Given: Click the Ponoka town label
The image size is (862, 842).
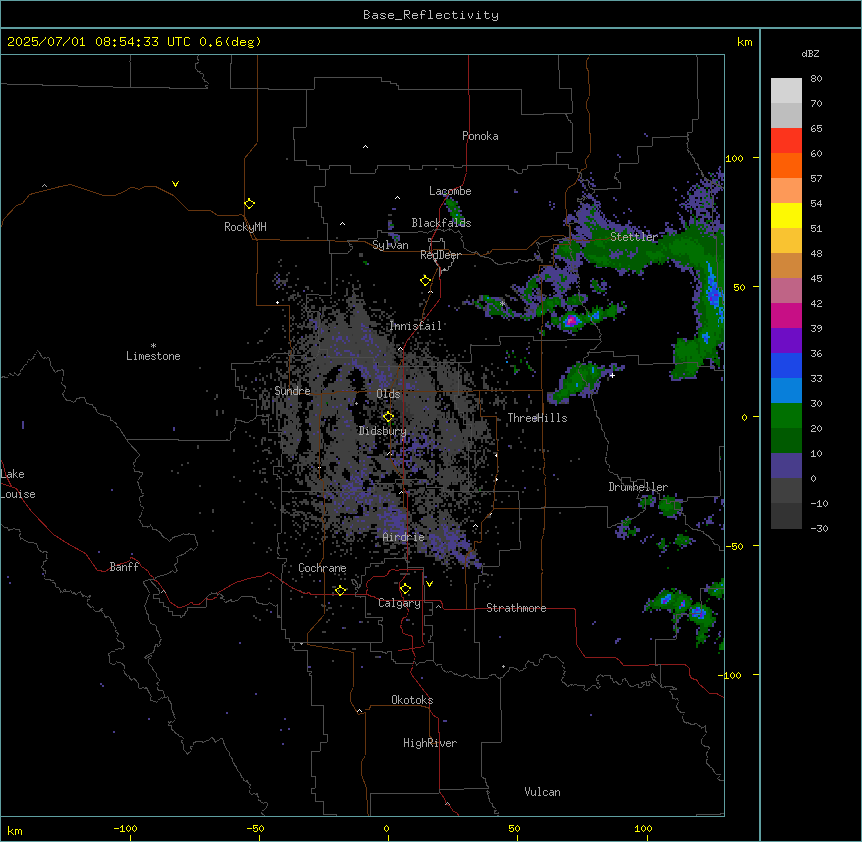Looking at the screenshot, I should [x=480, y=136].
